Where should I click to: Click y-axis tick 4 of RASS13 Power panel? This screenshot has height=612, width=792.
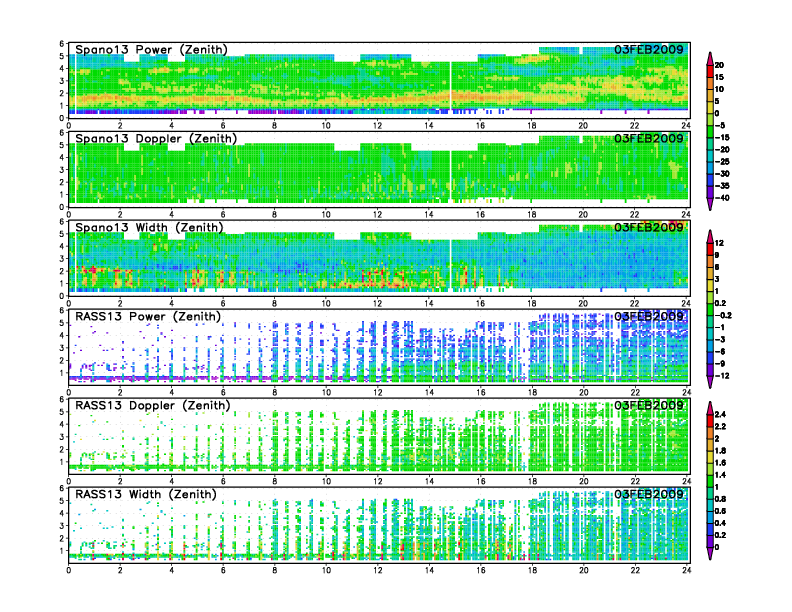click(62, 335)
